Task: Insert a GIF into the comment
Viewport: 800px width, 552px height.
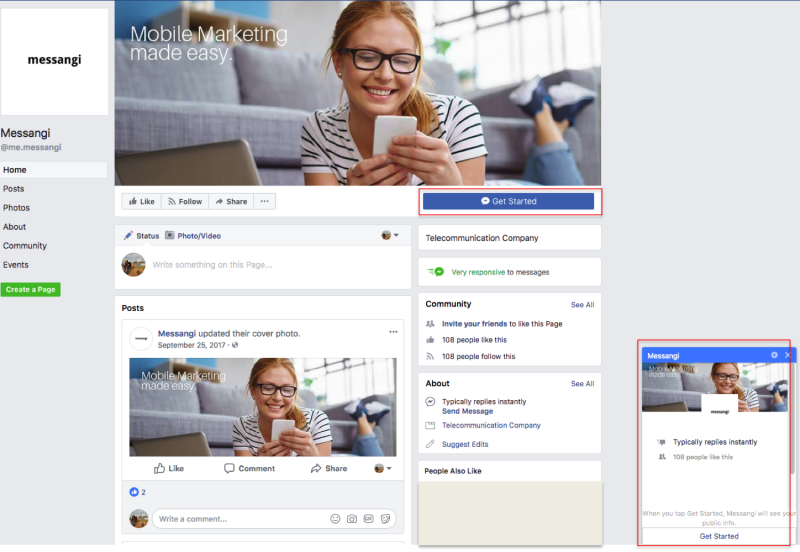Action: (x=368, y=519)
